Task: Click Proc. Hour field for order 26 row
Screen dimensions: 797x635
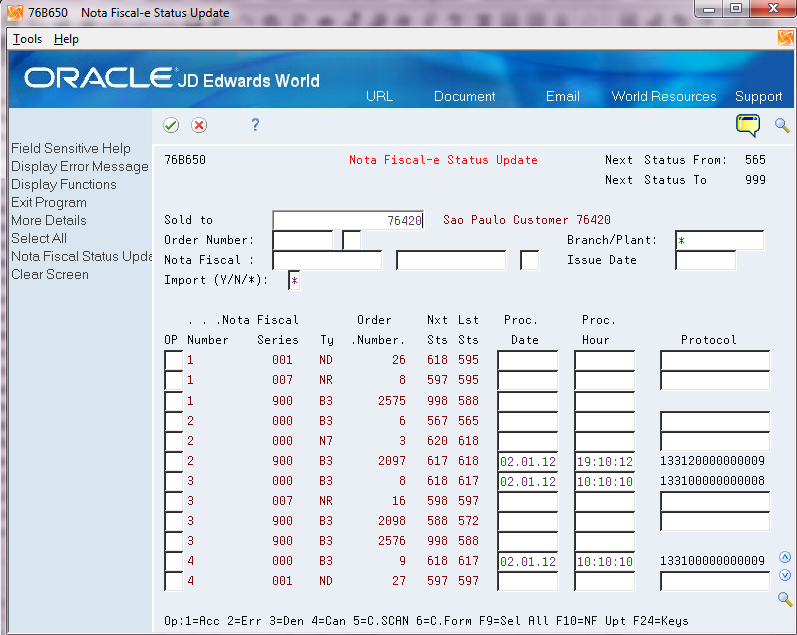Action: 604,360
